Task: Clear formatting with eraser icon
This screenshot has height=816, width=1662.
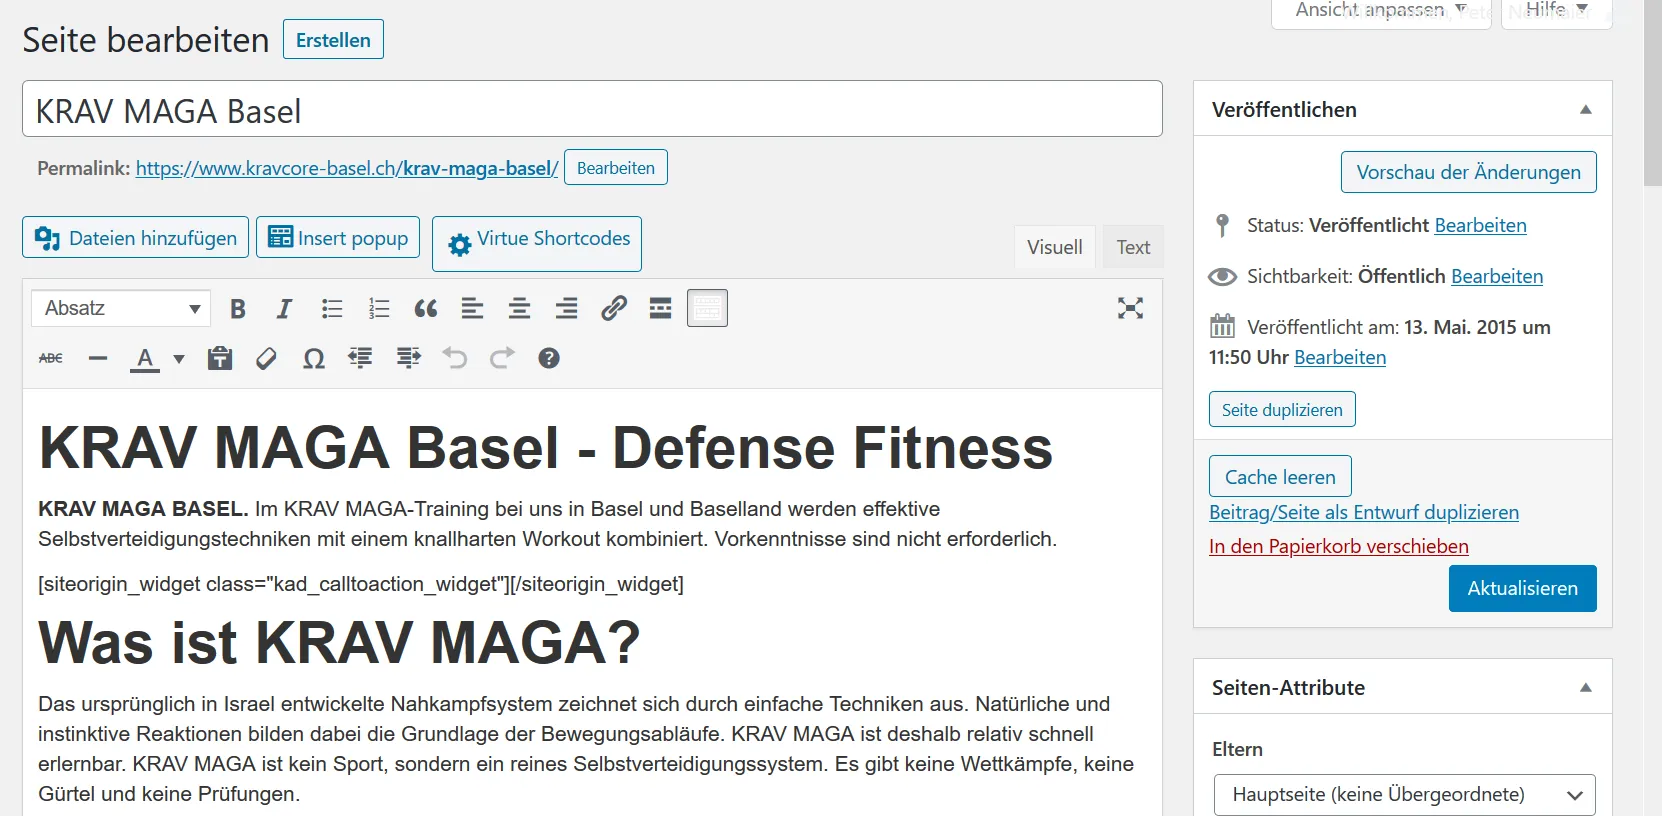Action: point(267,358)
